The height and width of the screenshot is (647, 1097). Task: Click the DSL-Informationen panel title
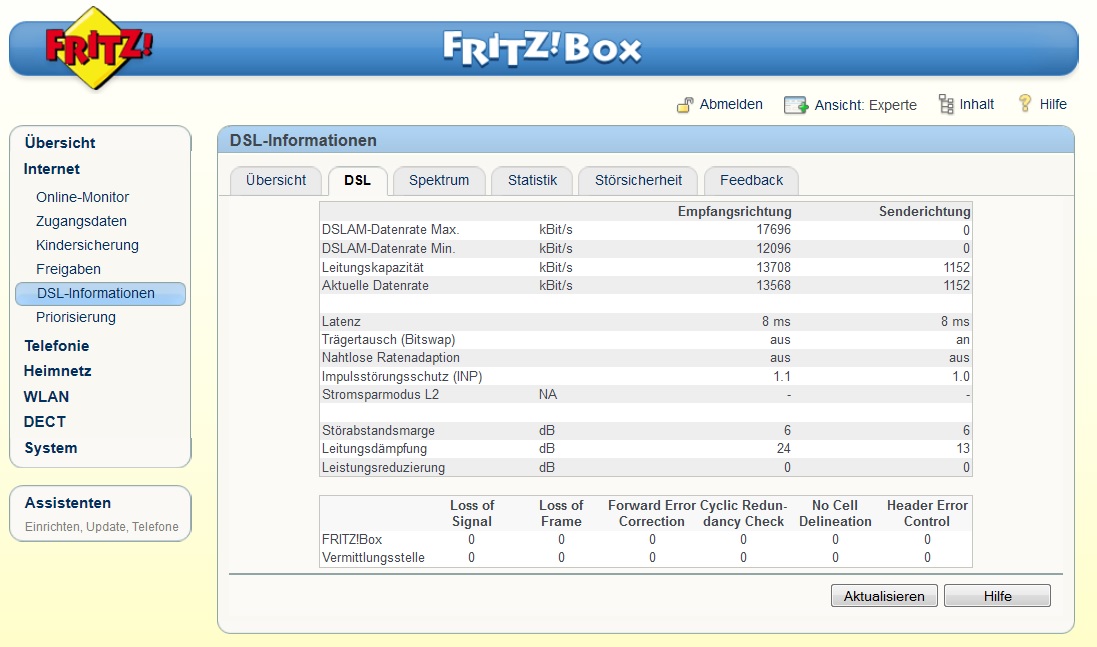[x=303, y=141]
